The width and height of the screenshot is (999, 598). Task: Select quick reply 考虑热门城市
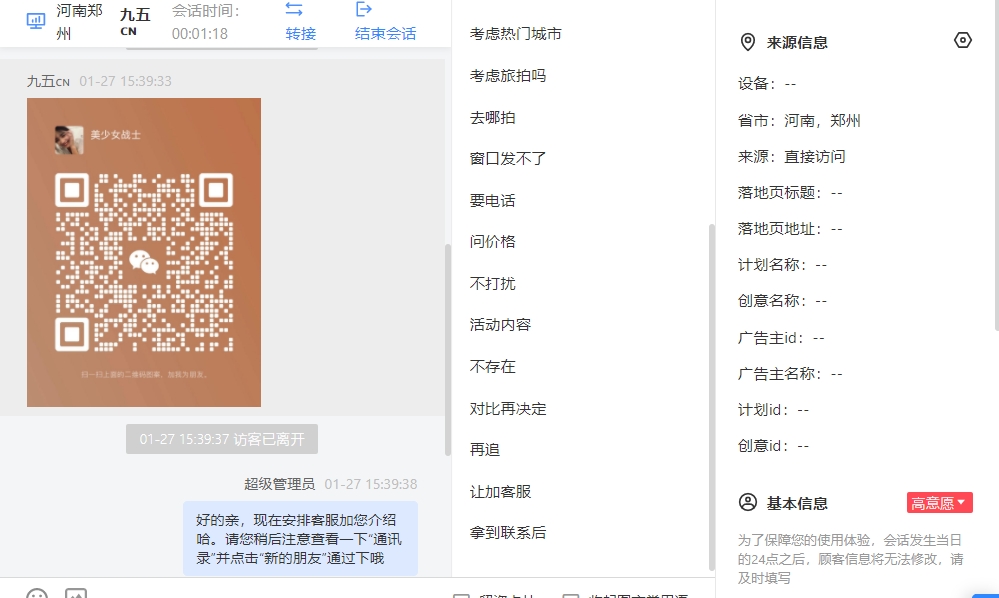[515, 34]
